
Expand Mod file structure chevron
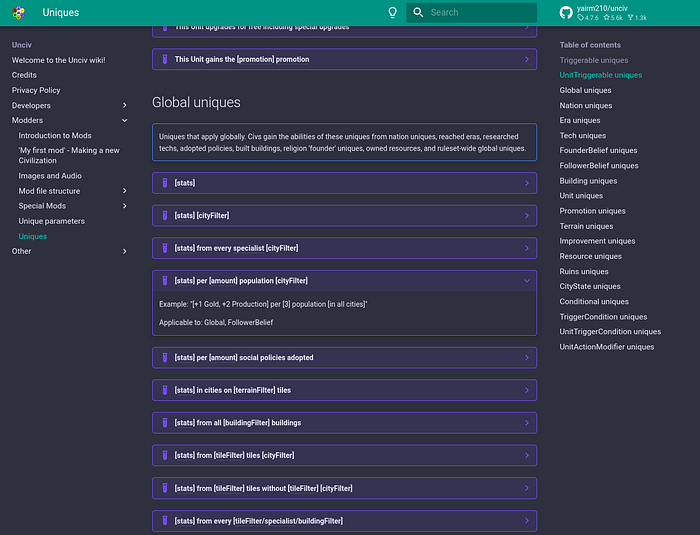click(x=125, y=191)
